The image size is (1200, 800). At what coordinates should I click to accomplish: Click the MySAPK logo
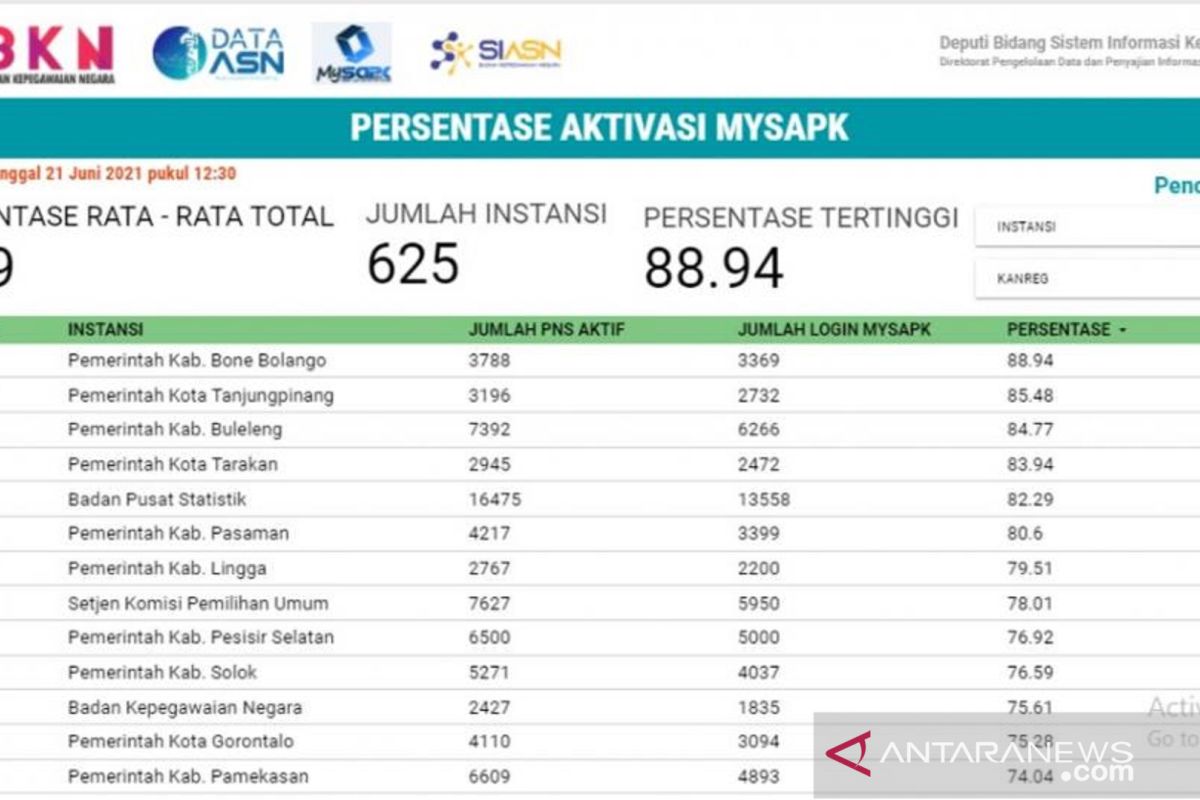pyautogui.click(x=352, y=53)
